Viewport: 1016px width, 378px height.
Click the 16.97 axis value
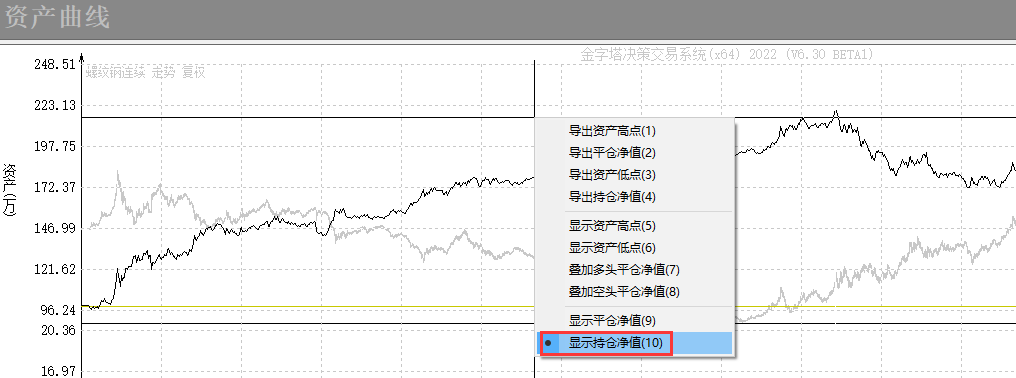(x=58, y=372)
